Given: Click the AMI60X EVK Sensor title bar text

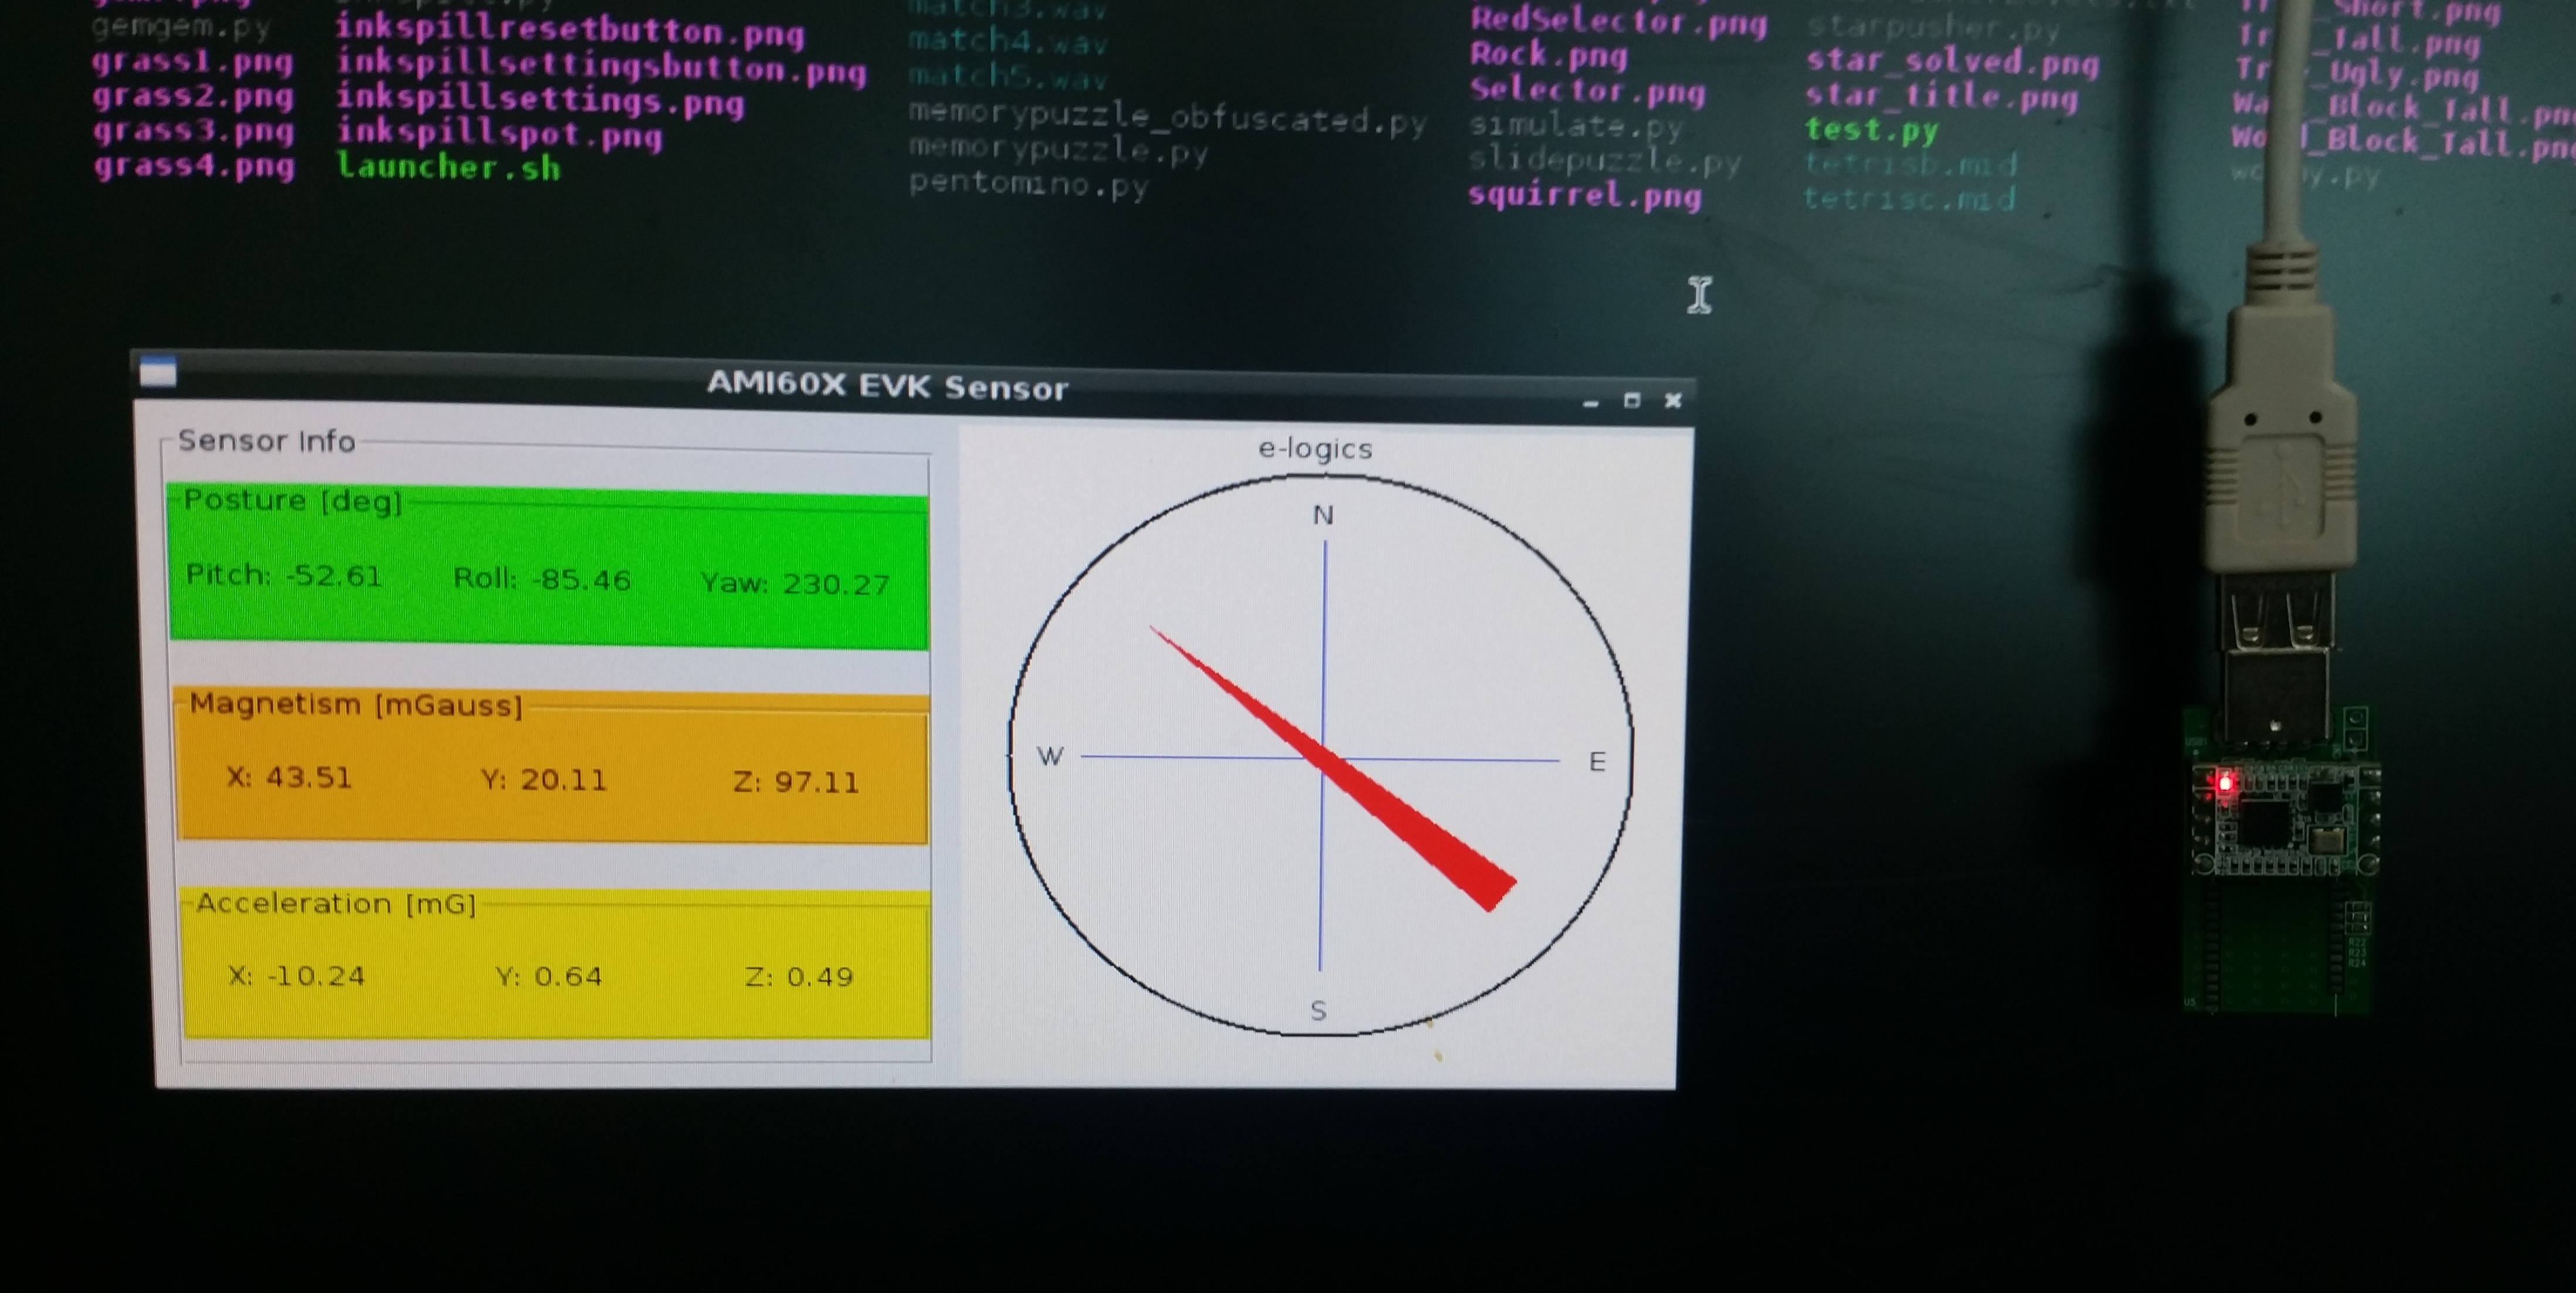Looking at the screenshot, I should [x=887, y=387].
